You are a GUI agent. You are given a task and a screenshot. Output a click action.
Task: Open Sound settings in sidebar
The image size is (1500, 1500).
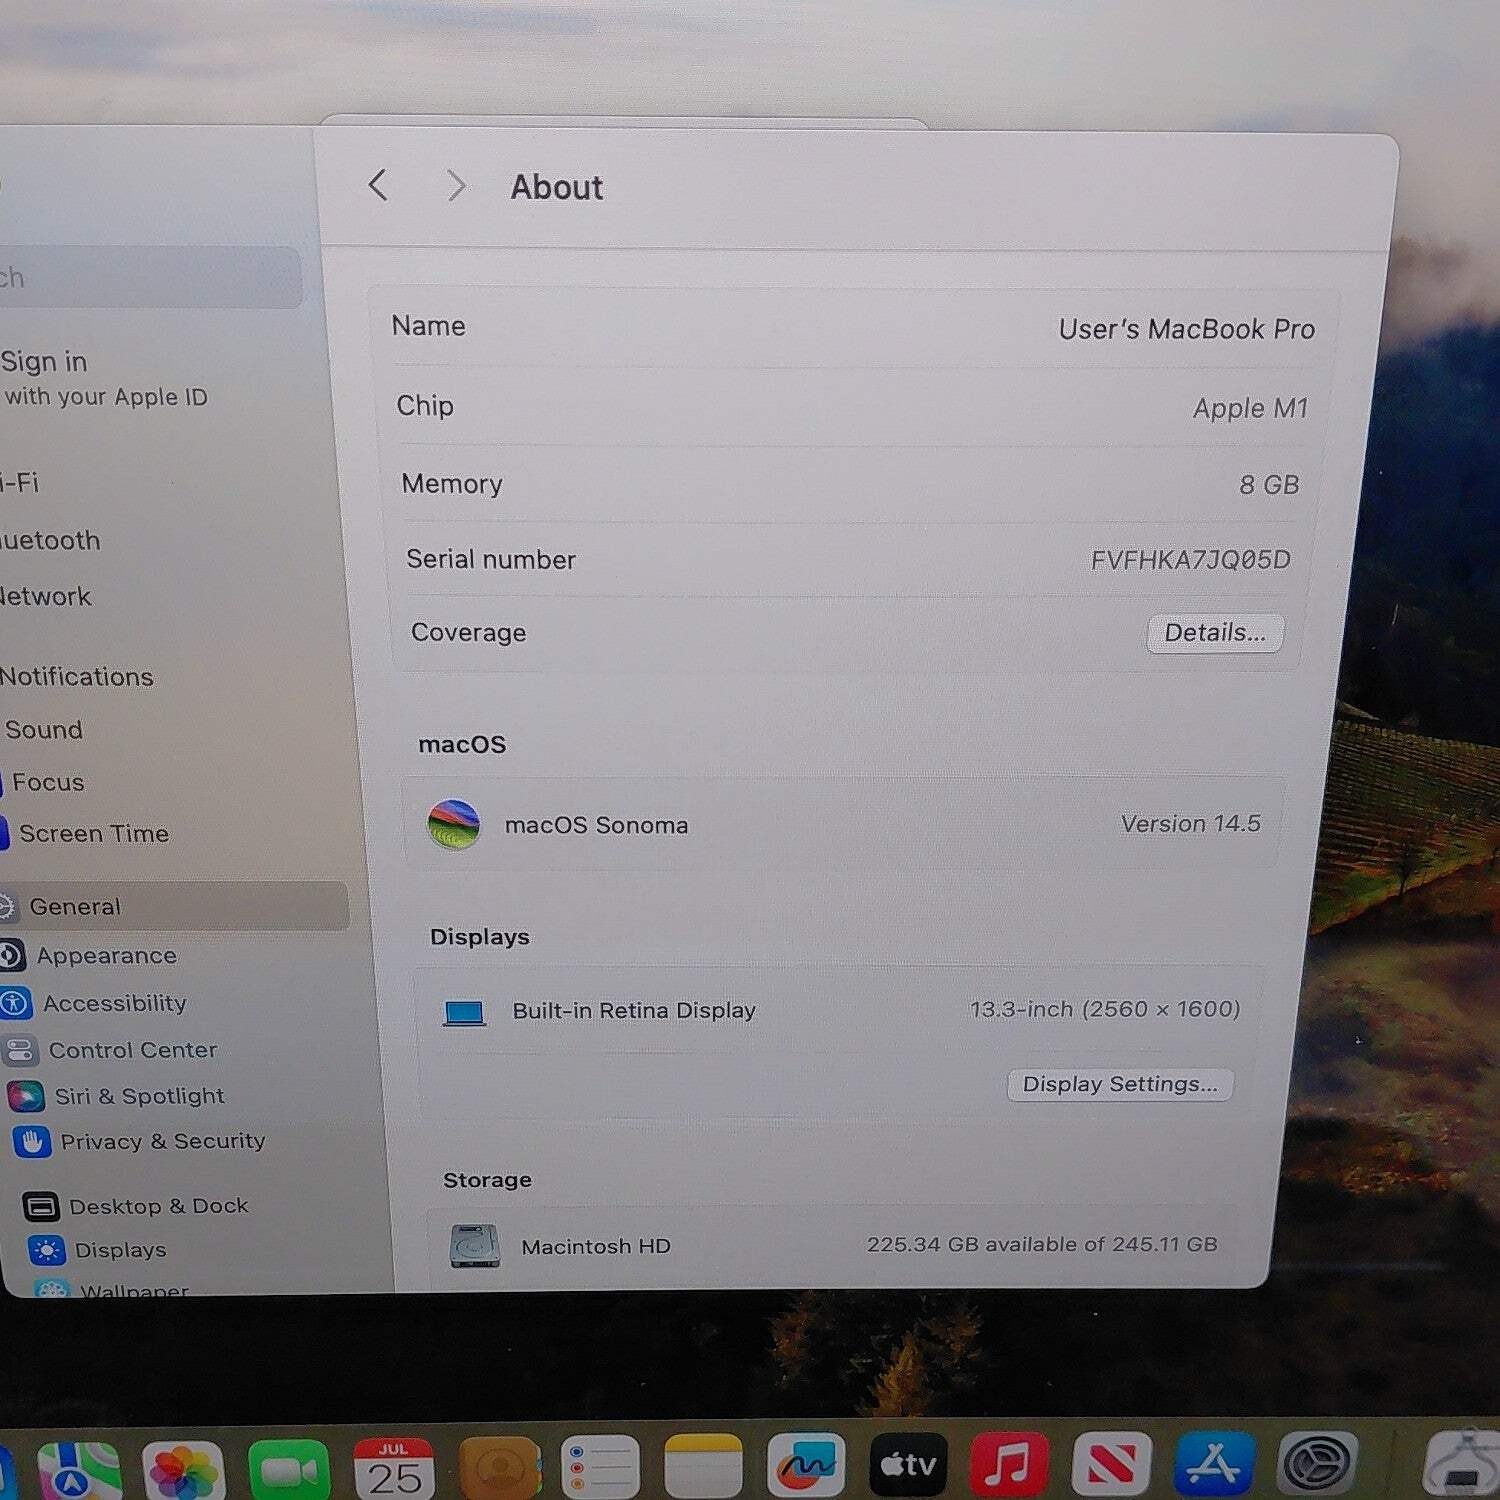(44, 730)
